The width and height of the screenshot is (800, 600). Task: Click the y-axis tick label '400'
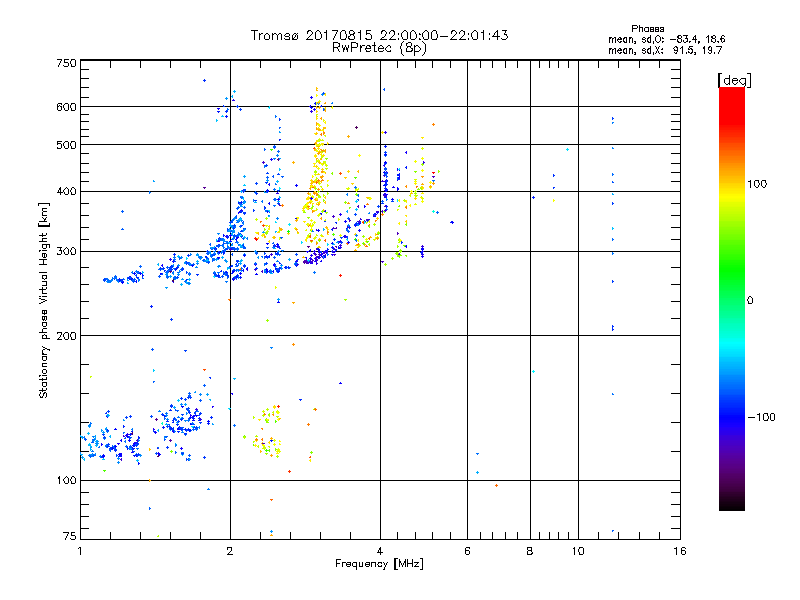67,192
